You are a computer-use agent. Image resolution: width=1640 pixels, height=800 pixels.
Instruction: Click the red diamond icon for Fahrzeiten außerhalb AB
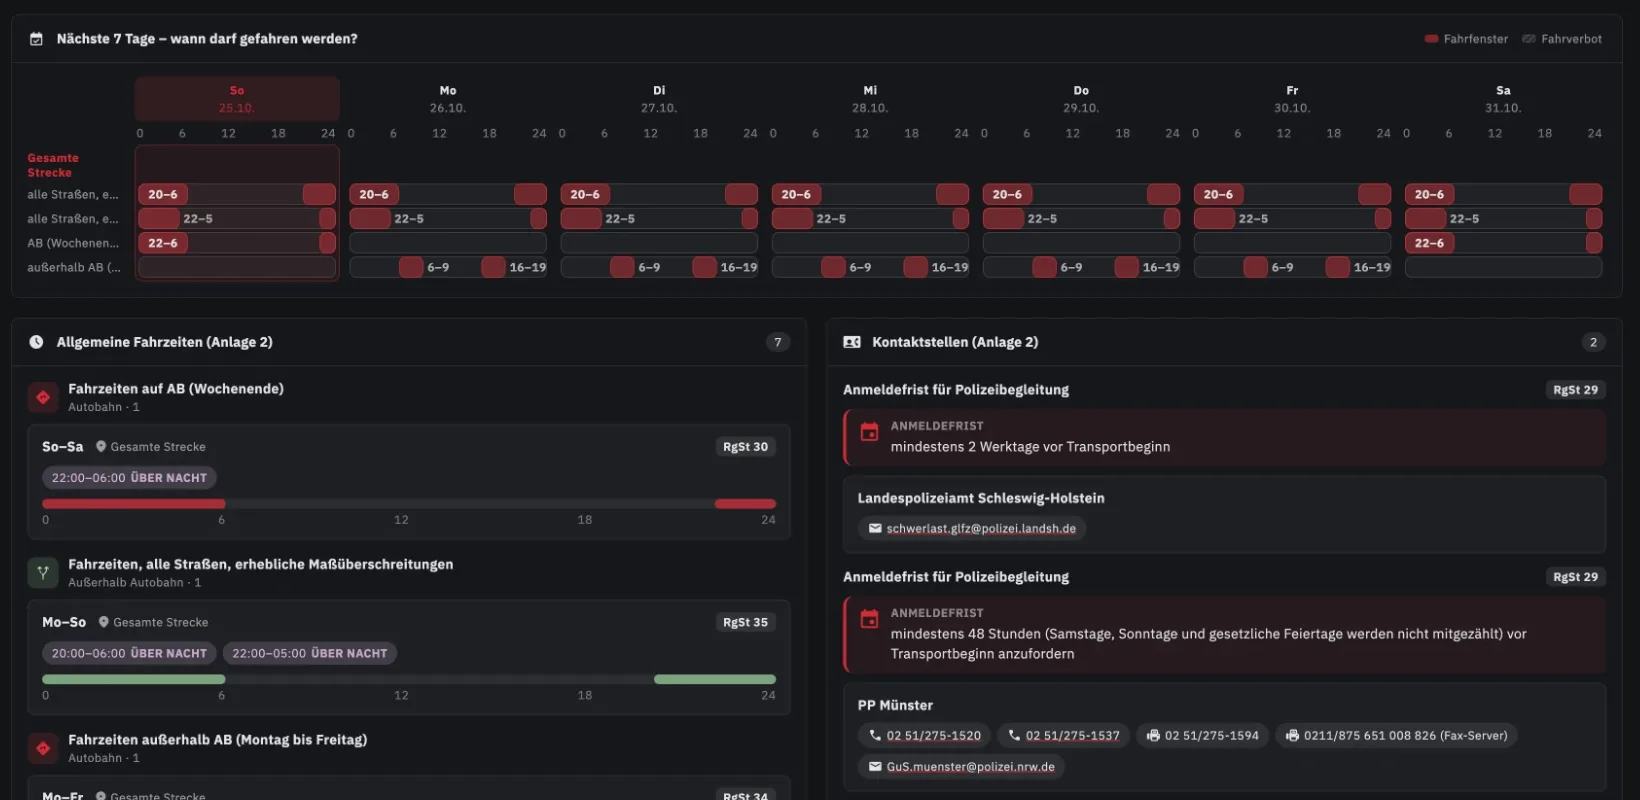click(43, 748)
